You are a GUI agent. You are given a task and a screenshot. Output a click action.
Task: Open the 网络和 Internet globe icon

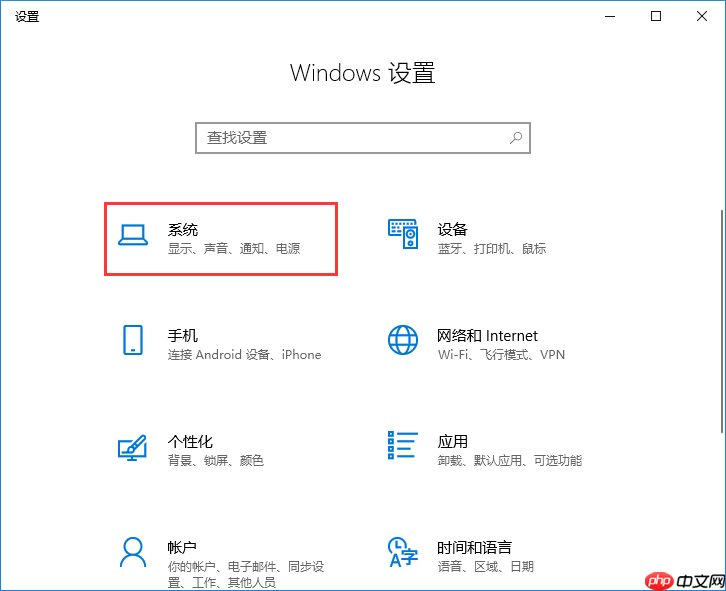coord(403,340)
